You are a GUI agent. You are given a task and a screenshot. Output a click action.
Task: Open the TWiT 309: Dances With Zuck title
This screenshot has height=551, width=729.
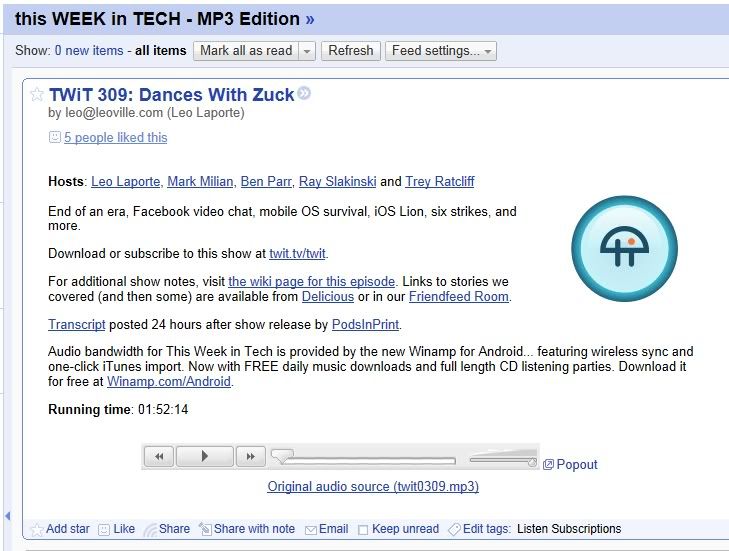(172, 94)
